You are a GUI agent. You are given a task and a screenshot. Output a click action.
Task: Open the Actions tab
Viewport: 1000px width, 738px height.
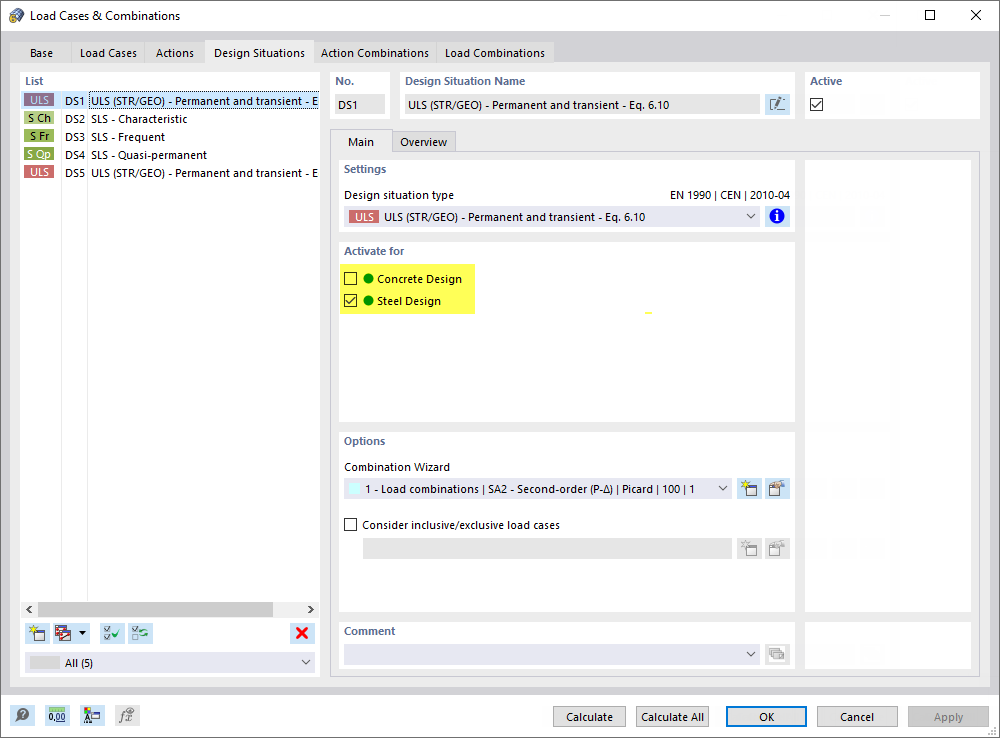pyautogui.click(x=174, y=53)
